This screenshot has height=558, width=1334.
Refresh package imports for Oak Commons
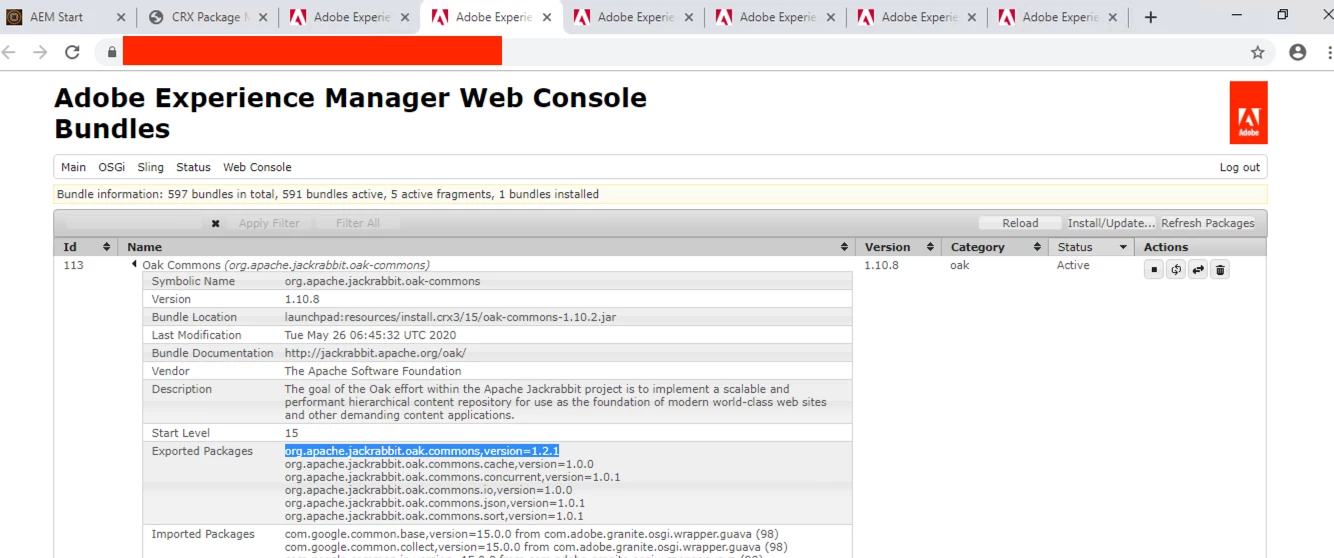coord(1176,269)
